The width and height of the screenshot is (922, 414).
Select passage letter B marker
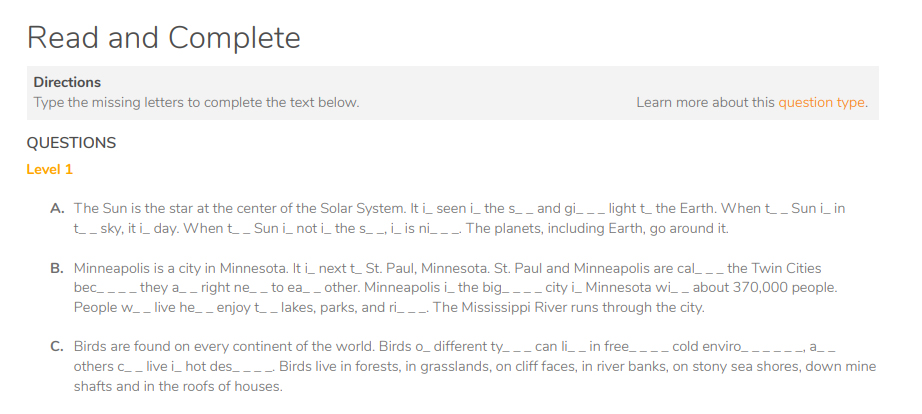[57, 268]
